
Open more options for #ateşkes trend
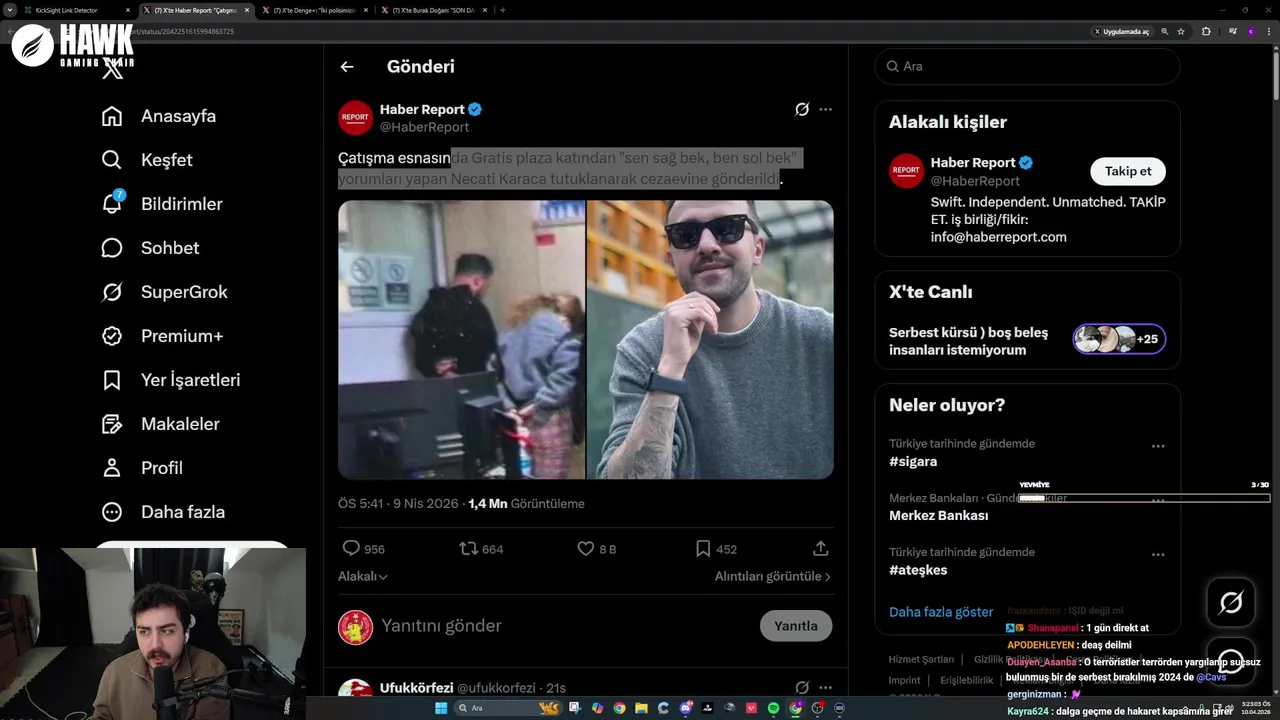point(1158,554)
